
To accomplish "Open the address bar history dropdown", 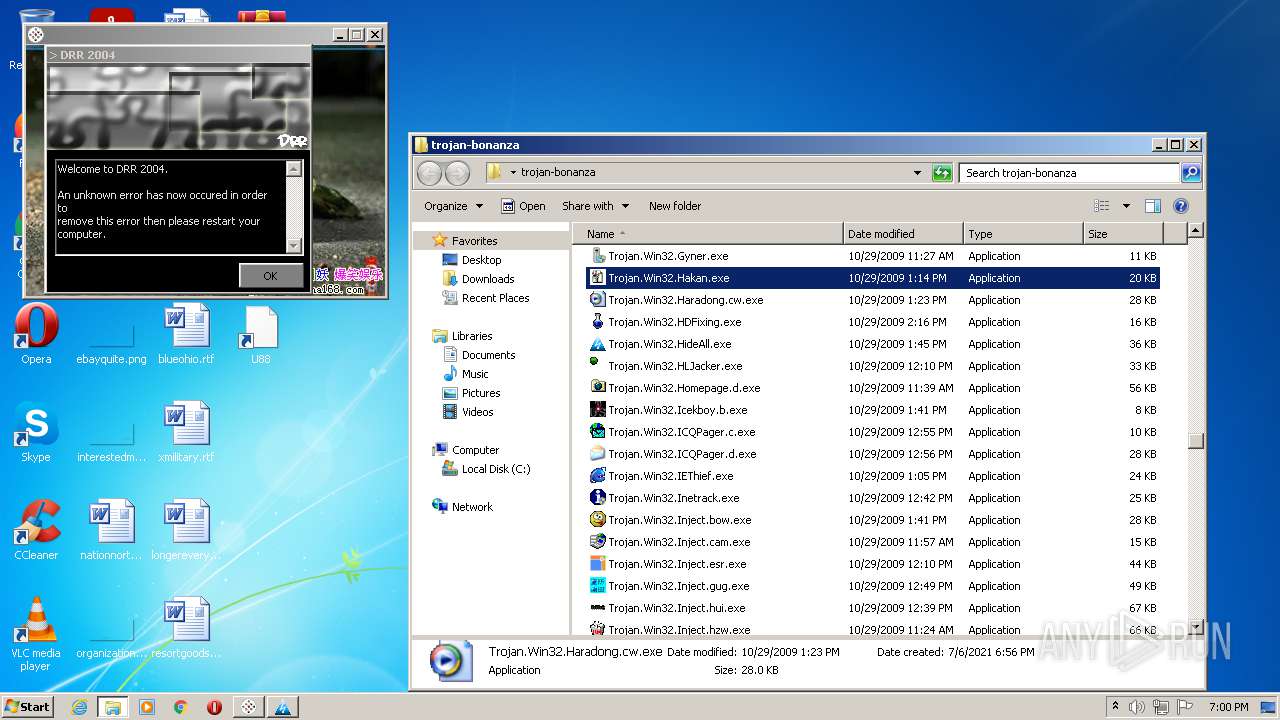I will 917,173.
